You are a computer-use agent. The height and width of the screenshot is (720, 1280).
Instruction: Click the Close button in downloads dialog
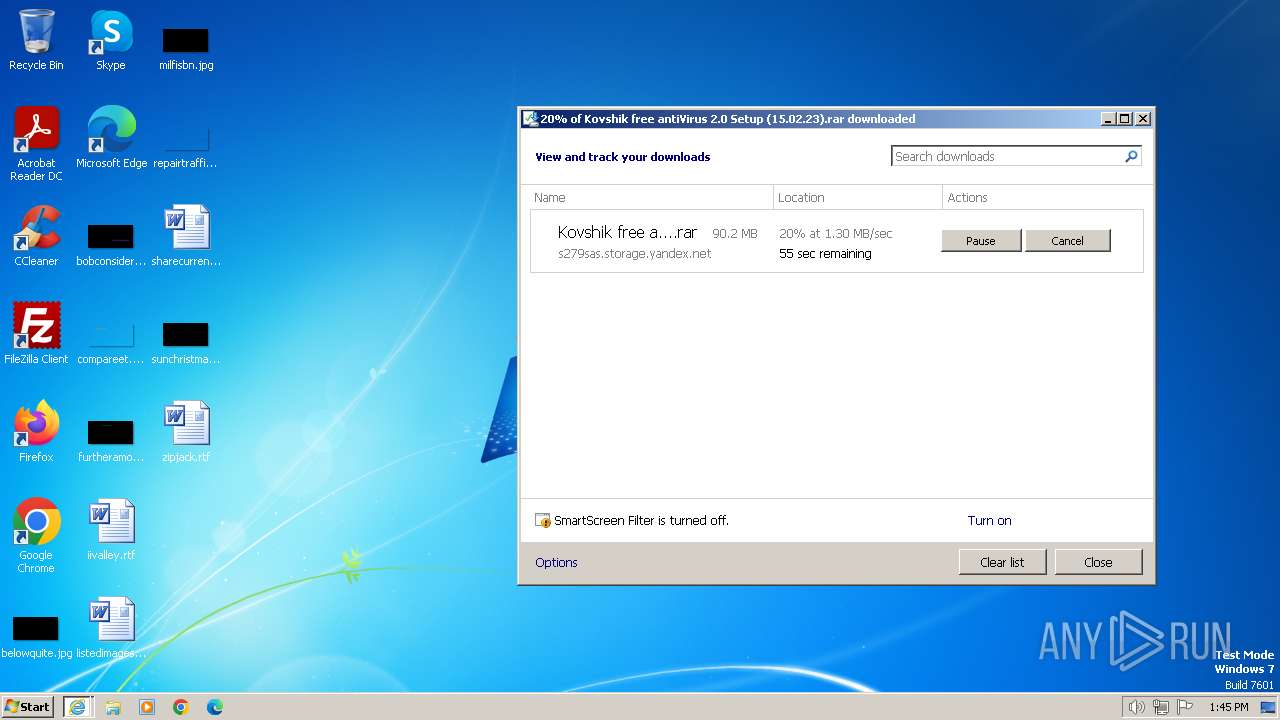[1098, 562]
